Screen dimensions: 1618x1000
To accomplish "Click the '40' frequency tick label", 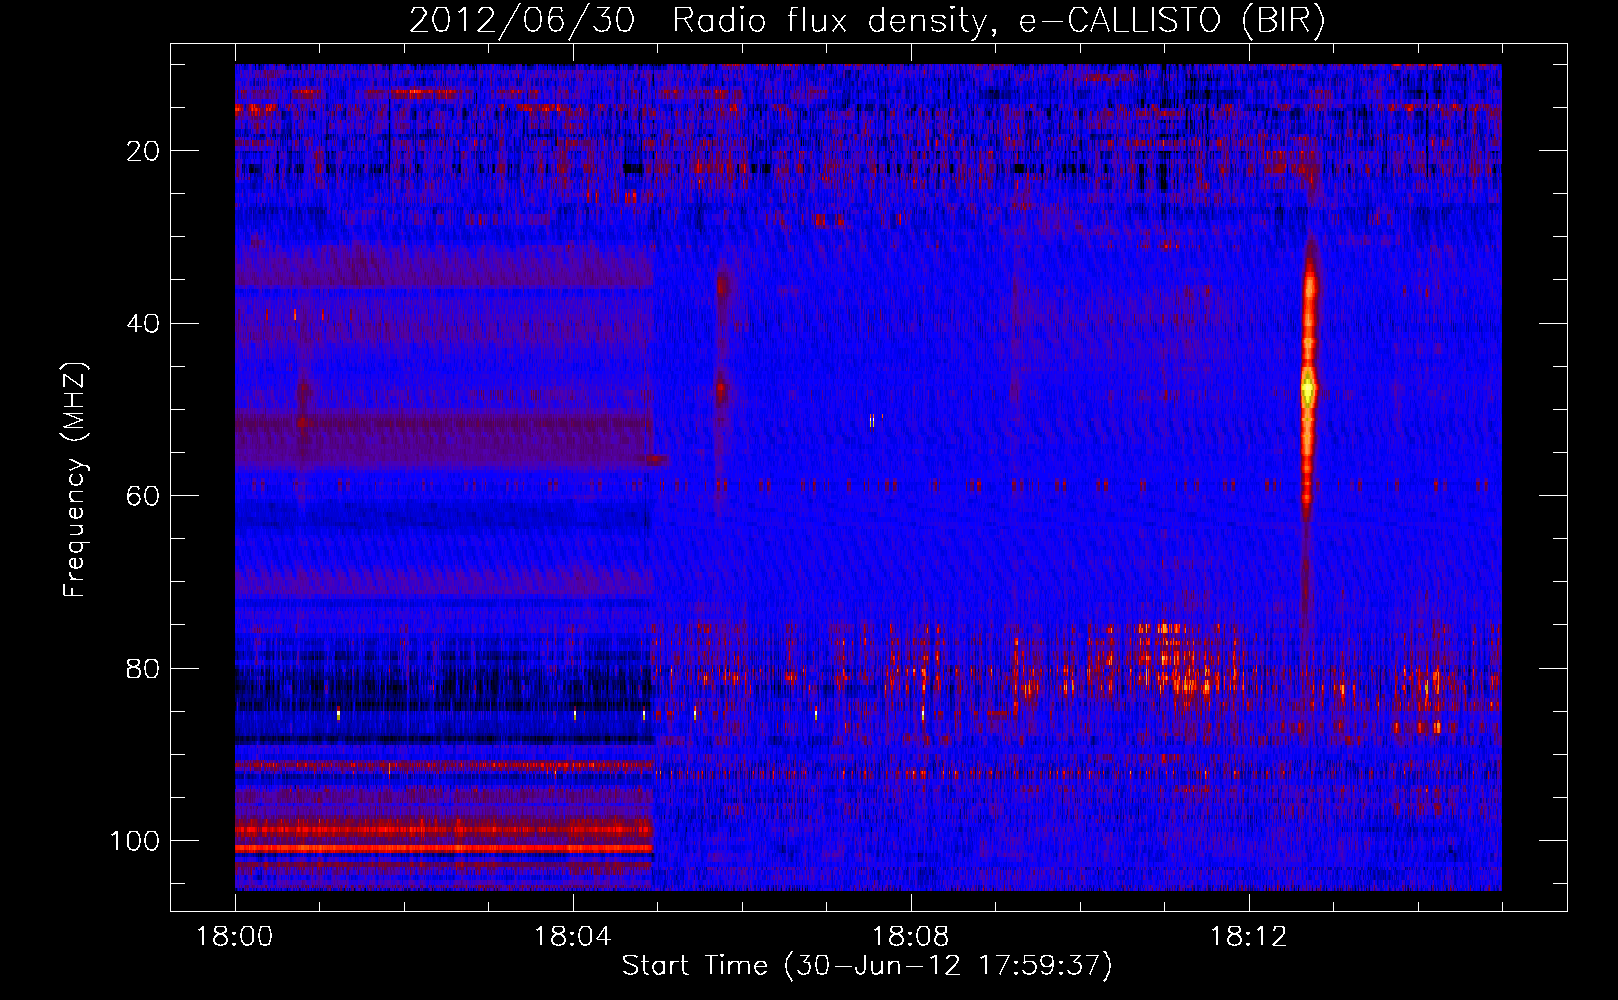I will tap(144, 323).
